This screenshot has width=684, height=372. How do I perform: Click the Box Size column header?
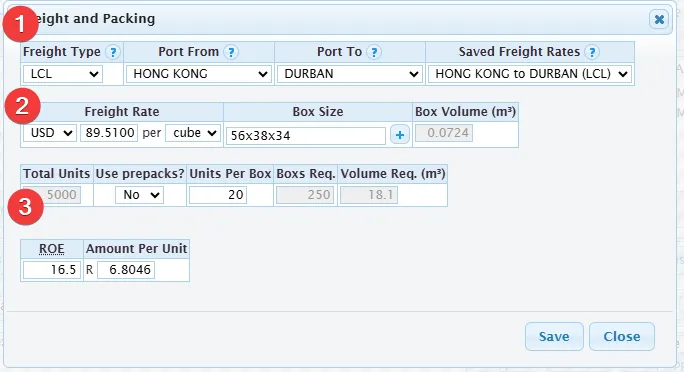318,112
